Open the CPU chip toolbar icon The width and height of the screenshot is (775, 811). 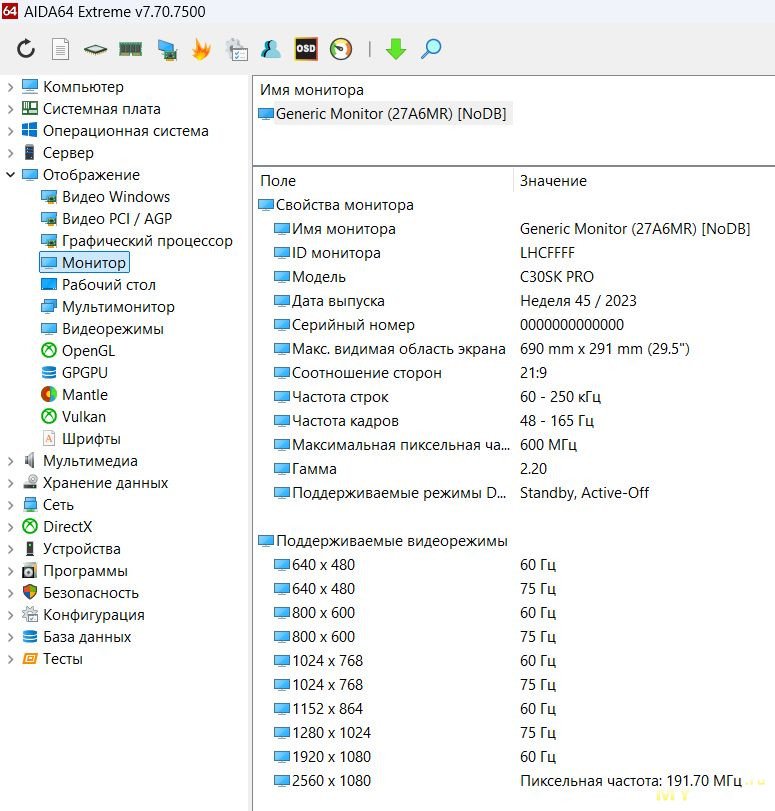(x=95, y=50)
